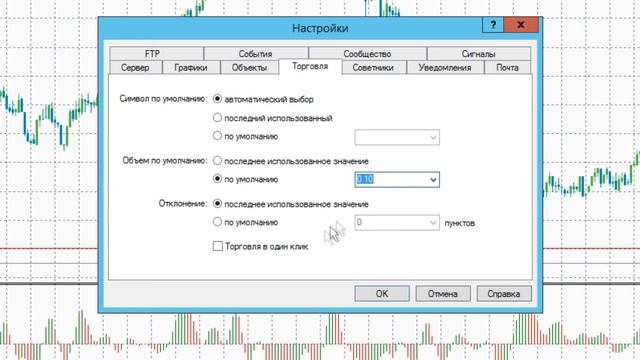
Task: Open the Уведомления tab
Action: [x=445, y=67]
